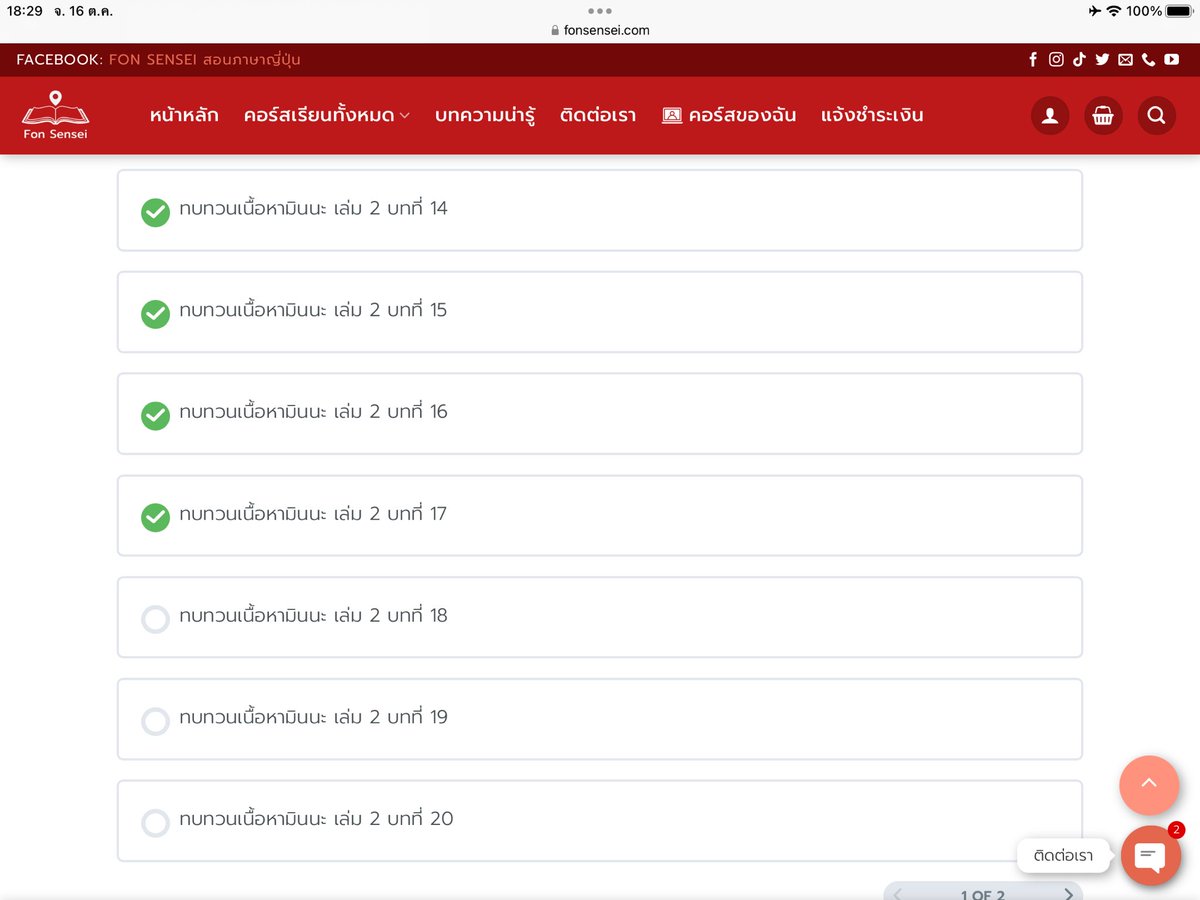This screenshot has height=900, width=1200.
Task: Open the search magnifier icon
Action: pyautogui.click(x=1157, y=116)
